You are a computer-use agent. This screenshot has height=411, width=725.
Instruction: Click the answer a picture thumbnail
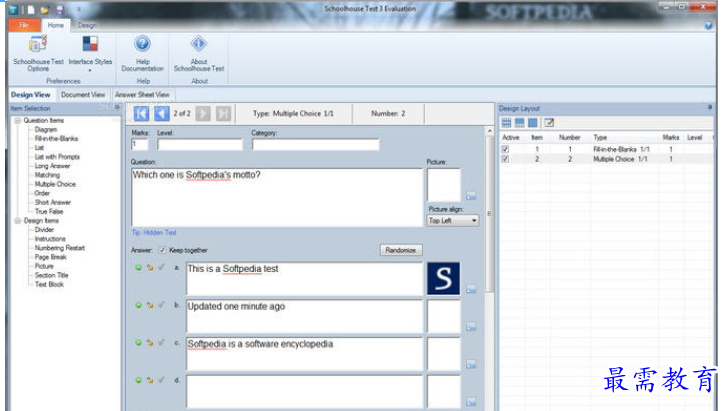[x=443, y=279]
